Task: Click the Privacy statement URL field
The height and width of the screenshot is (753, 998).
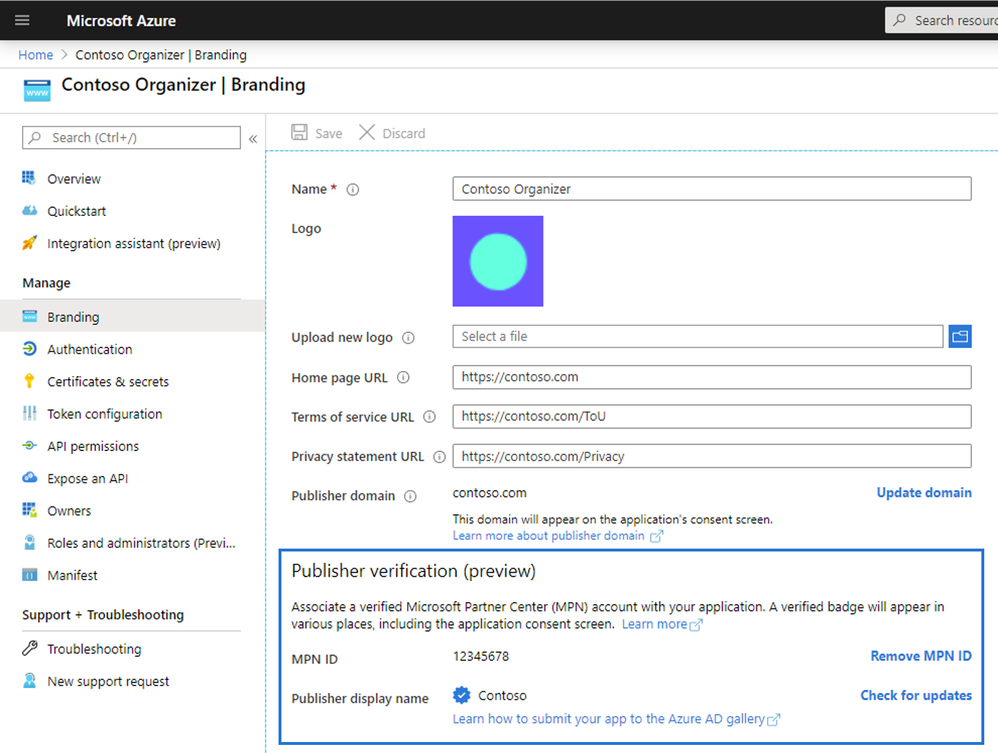Action: pos(712,456)
